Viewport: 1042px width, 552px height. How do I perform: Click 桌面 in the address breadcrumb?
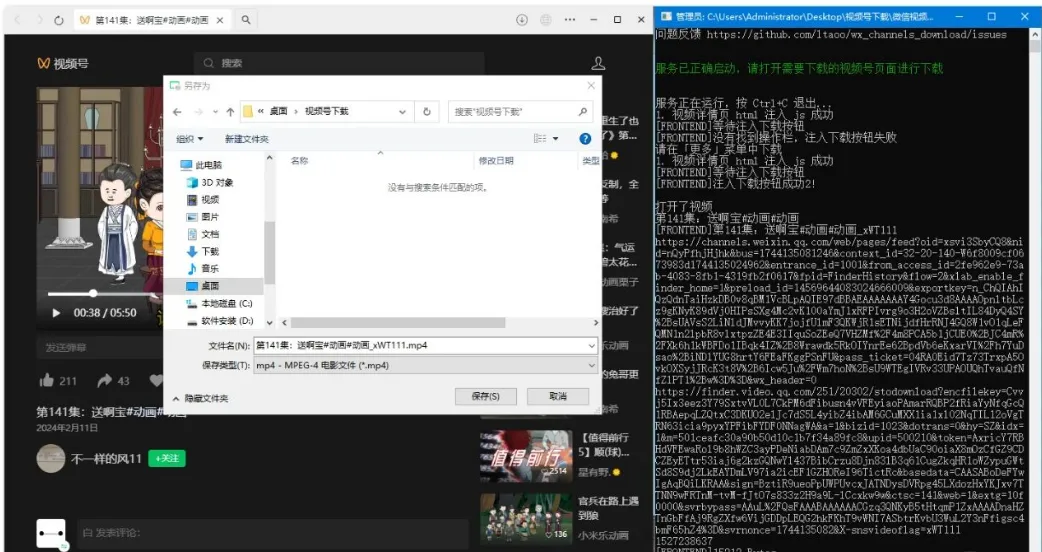point(278,112)
